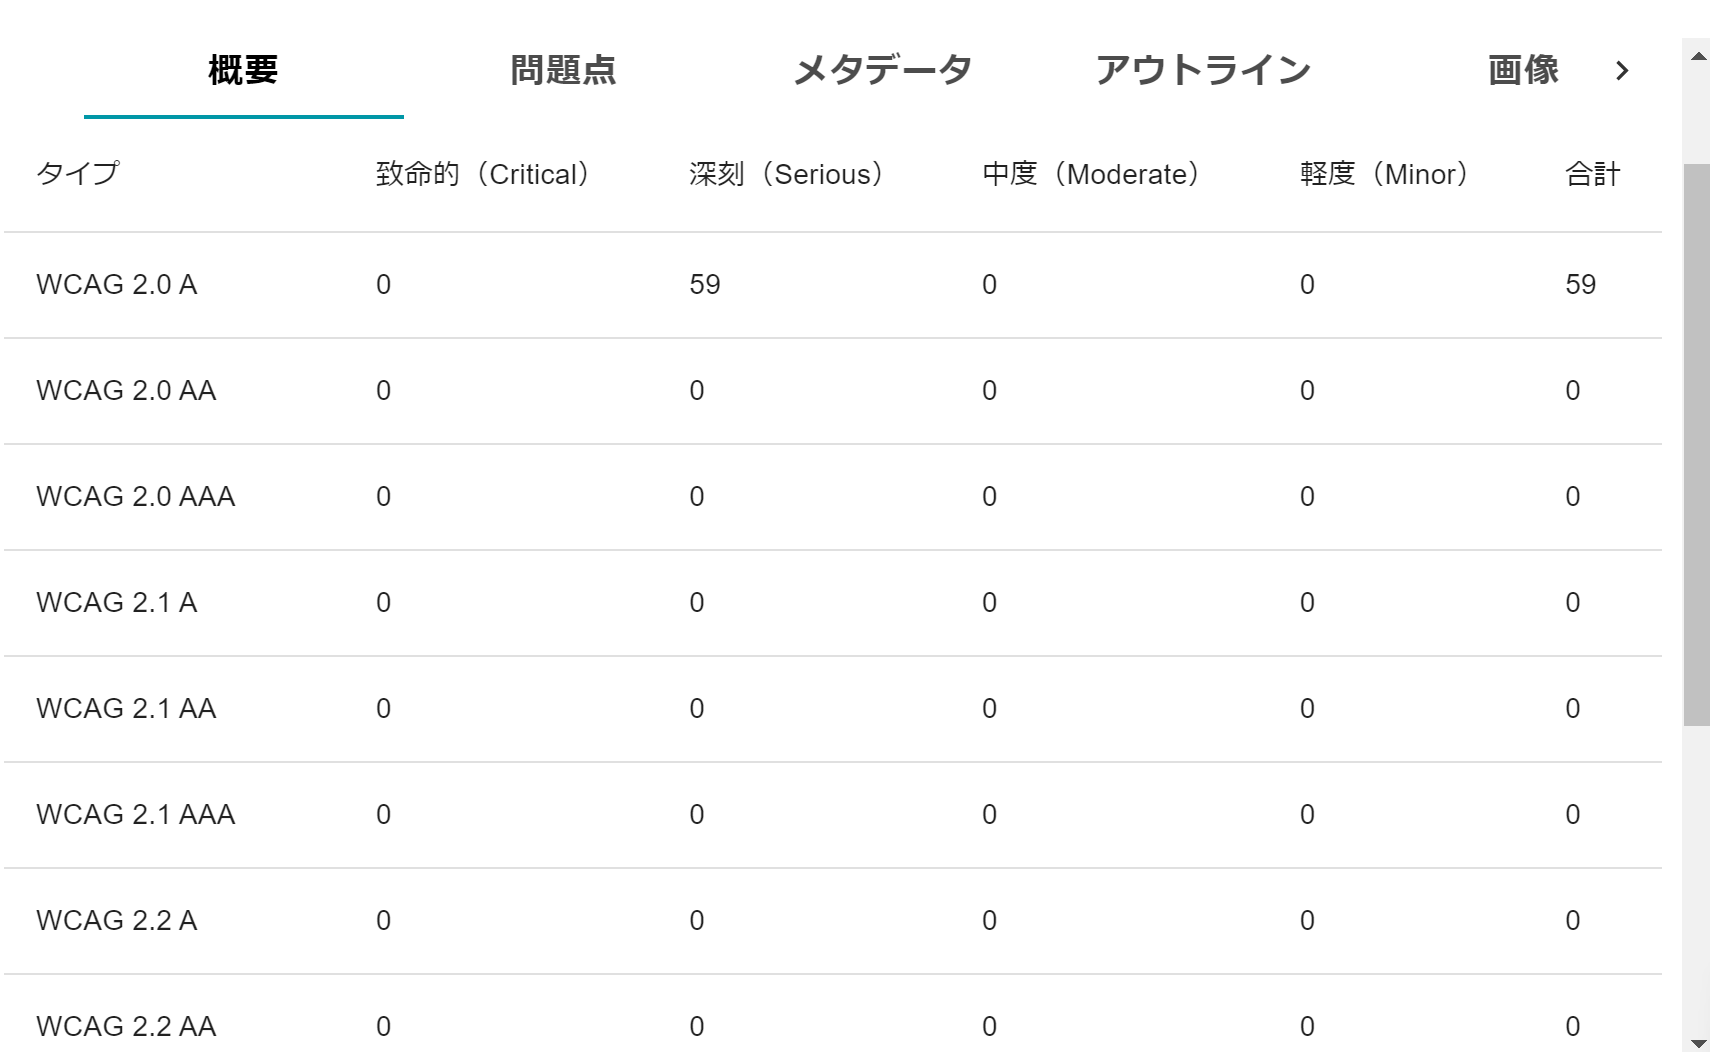Click the Critical value in WCAG 2.0 A row
This screenshot has width=1710, height=1052.
pyautogui.click(x=384, y=285)
